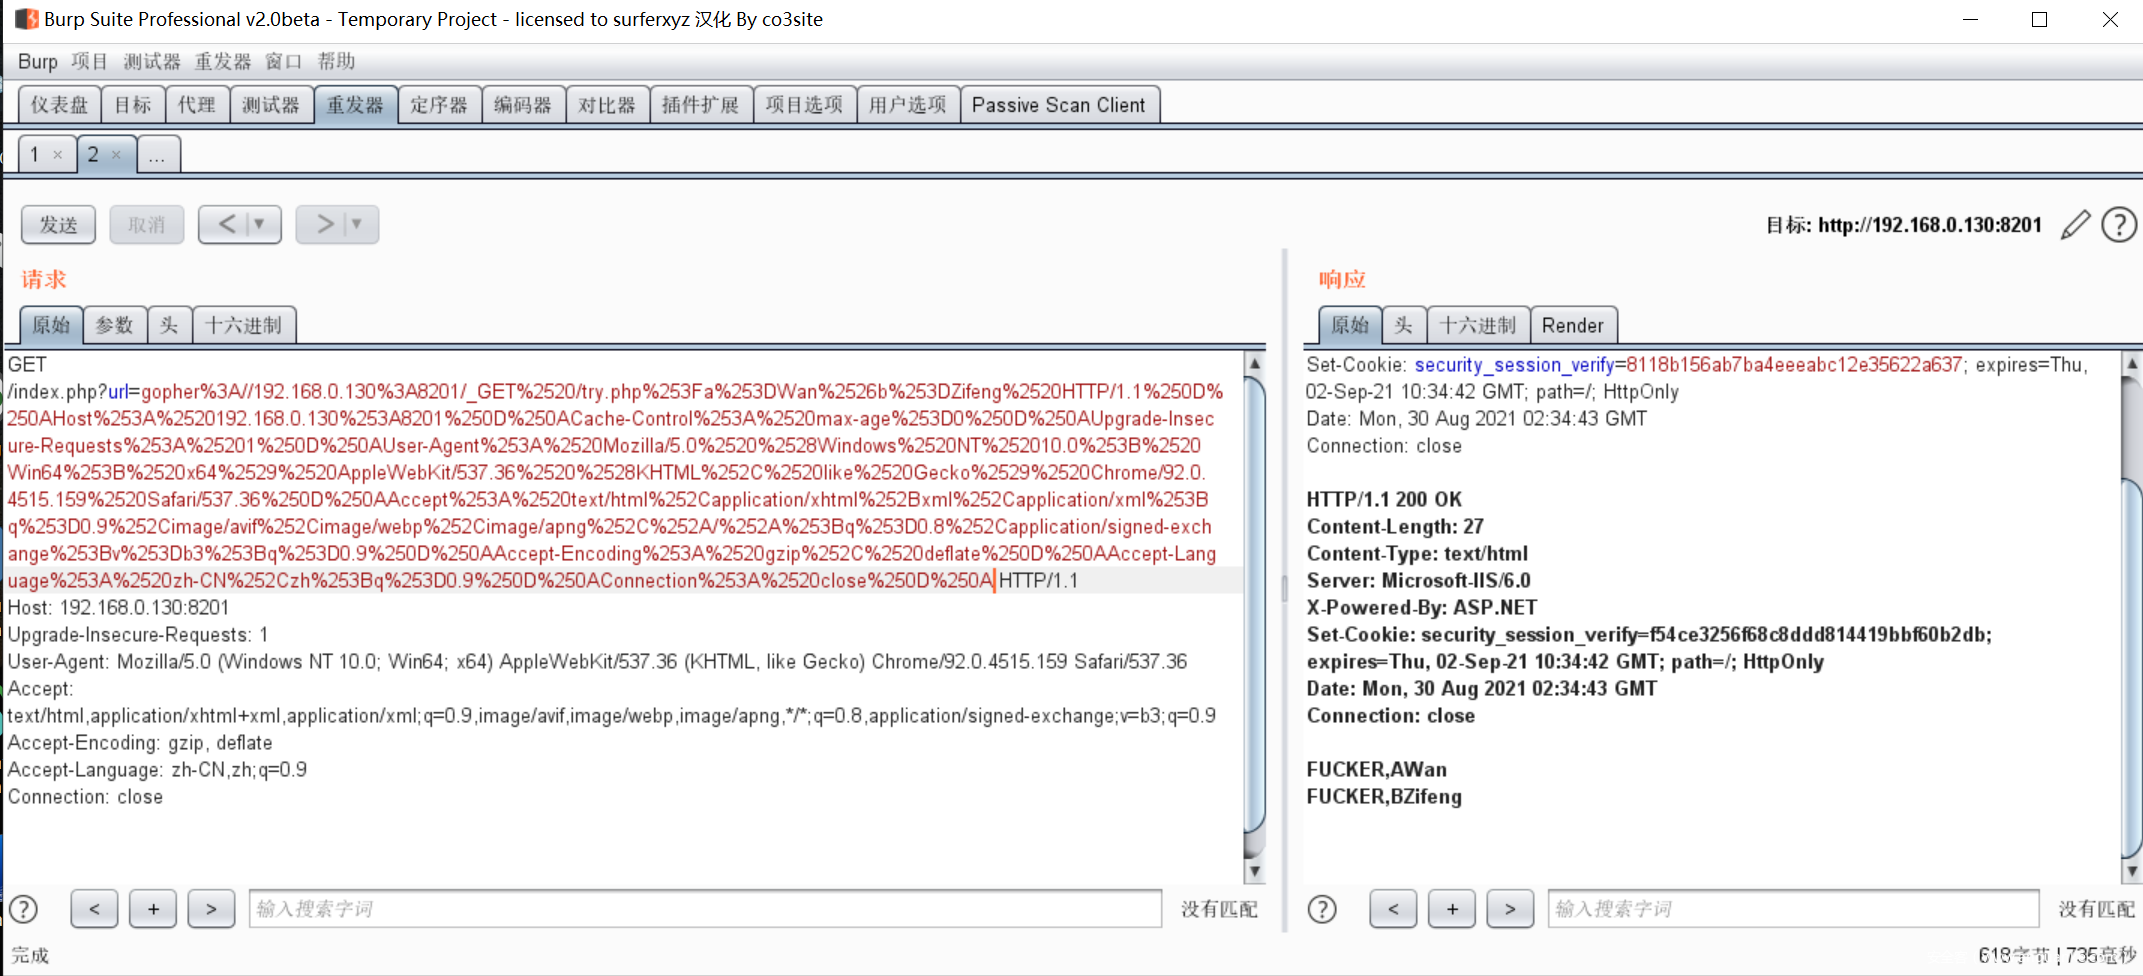Image resolution: width=2143 pixels, height=976 pixels.
Task: Click the request search input field
Action: tap(705, 909)
